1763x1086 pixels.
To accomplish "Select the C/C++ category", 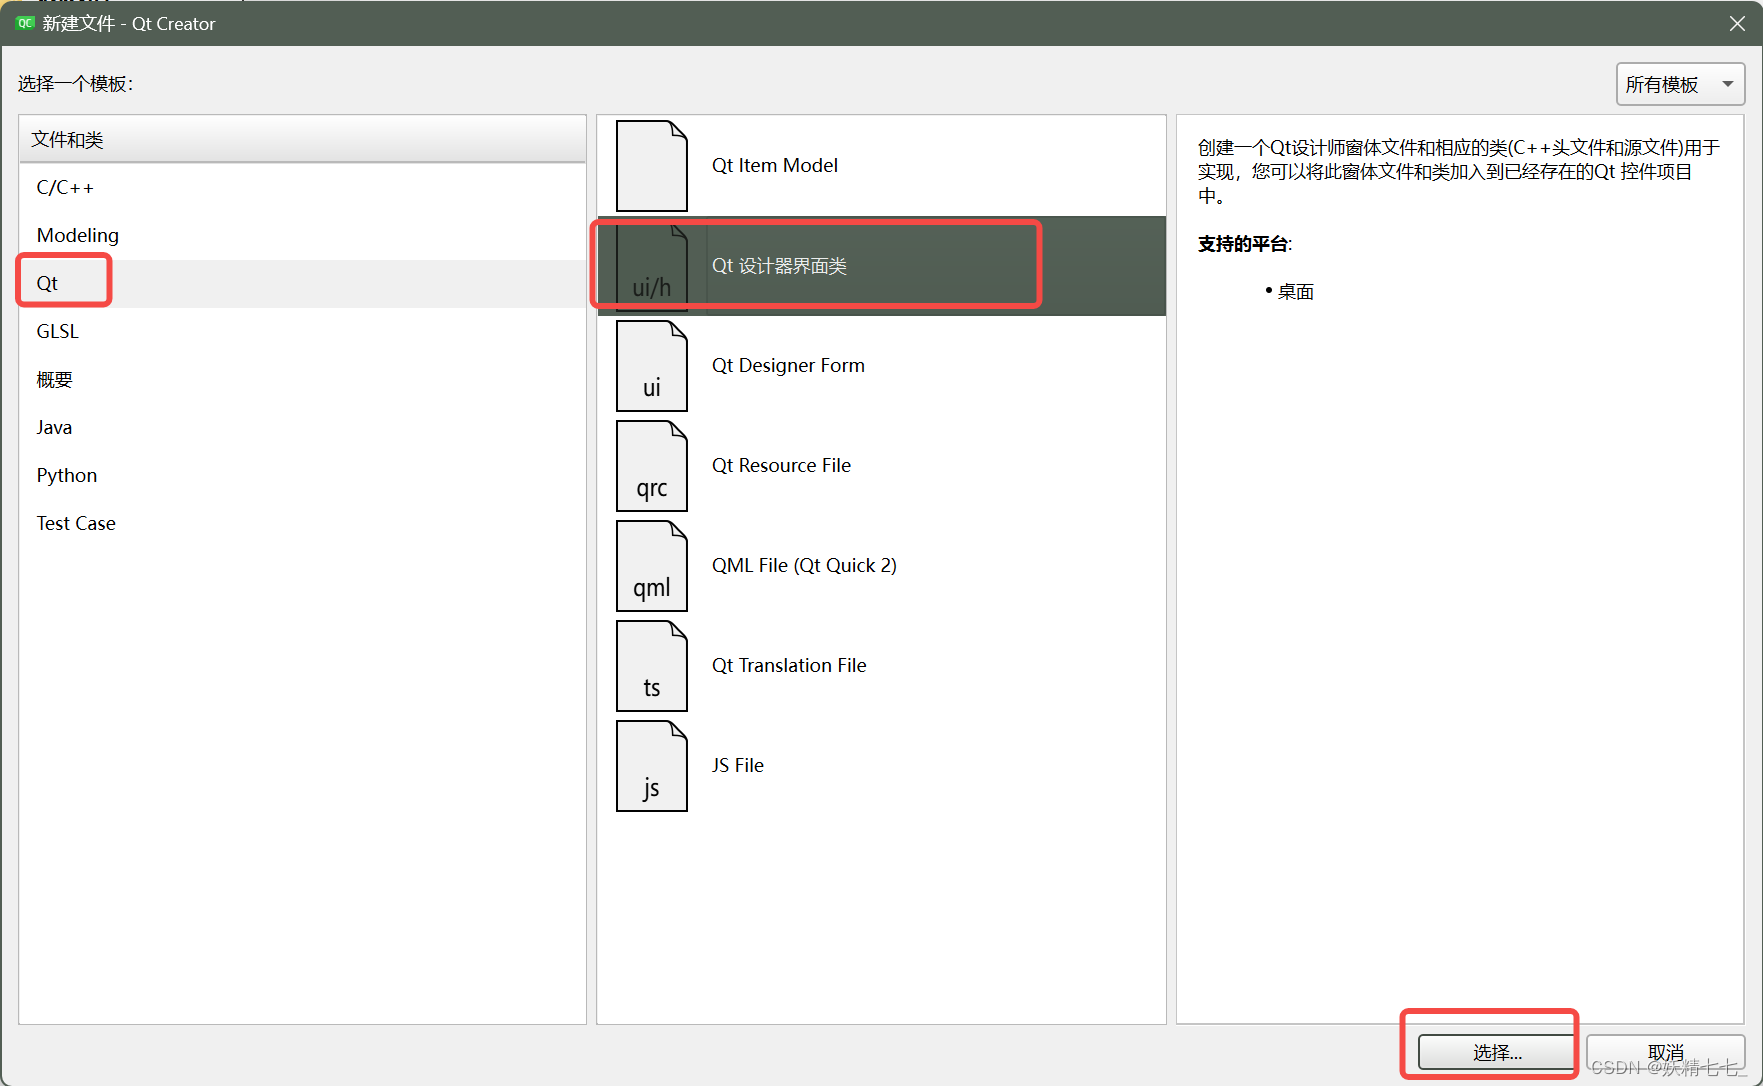I will [302, 187].
